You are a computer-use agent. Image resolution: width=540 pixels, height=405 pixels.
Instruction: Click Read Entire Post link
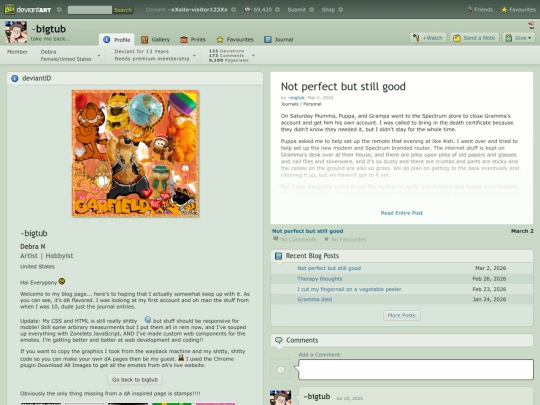[402, 213]
